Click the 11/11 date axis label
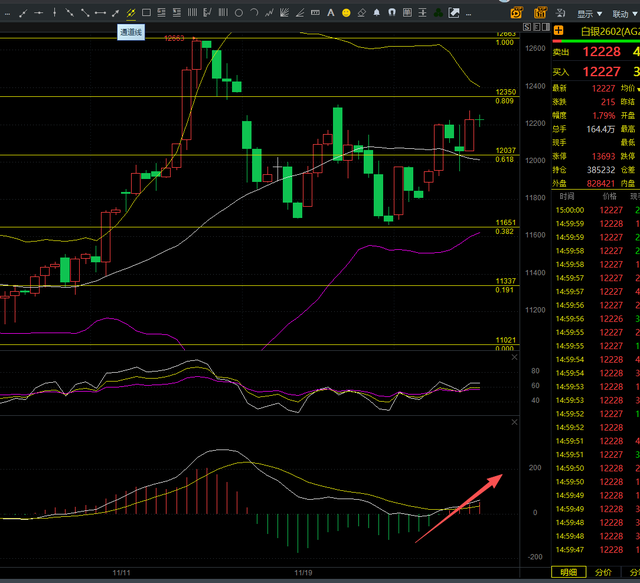This screenshot has height=583, width=640. (x=121, y=573)
